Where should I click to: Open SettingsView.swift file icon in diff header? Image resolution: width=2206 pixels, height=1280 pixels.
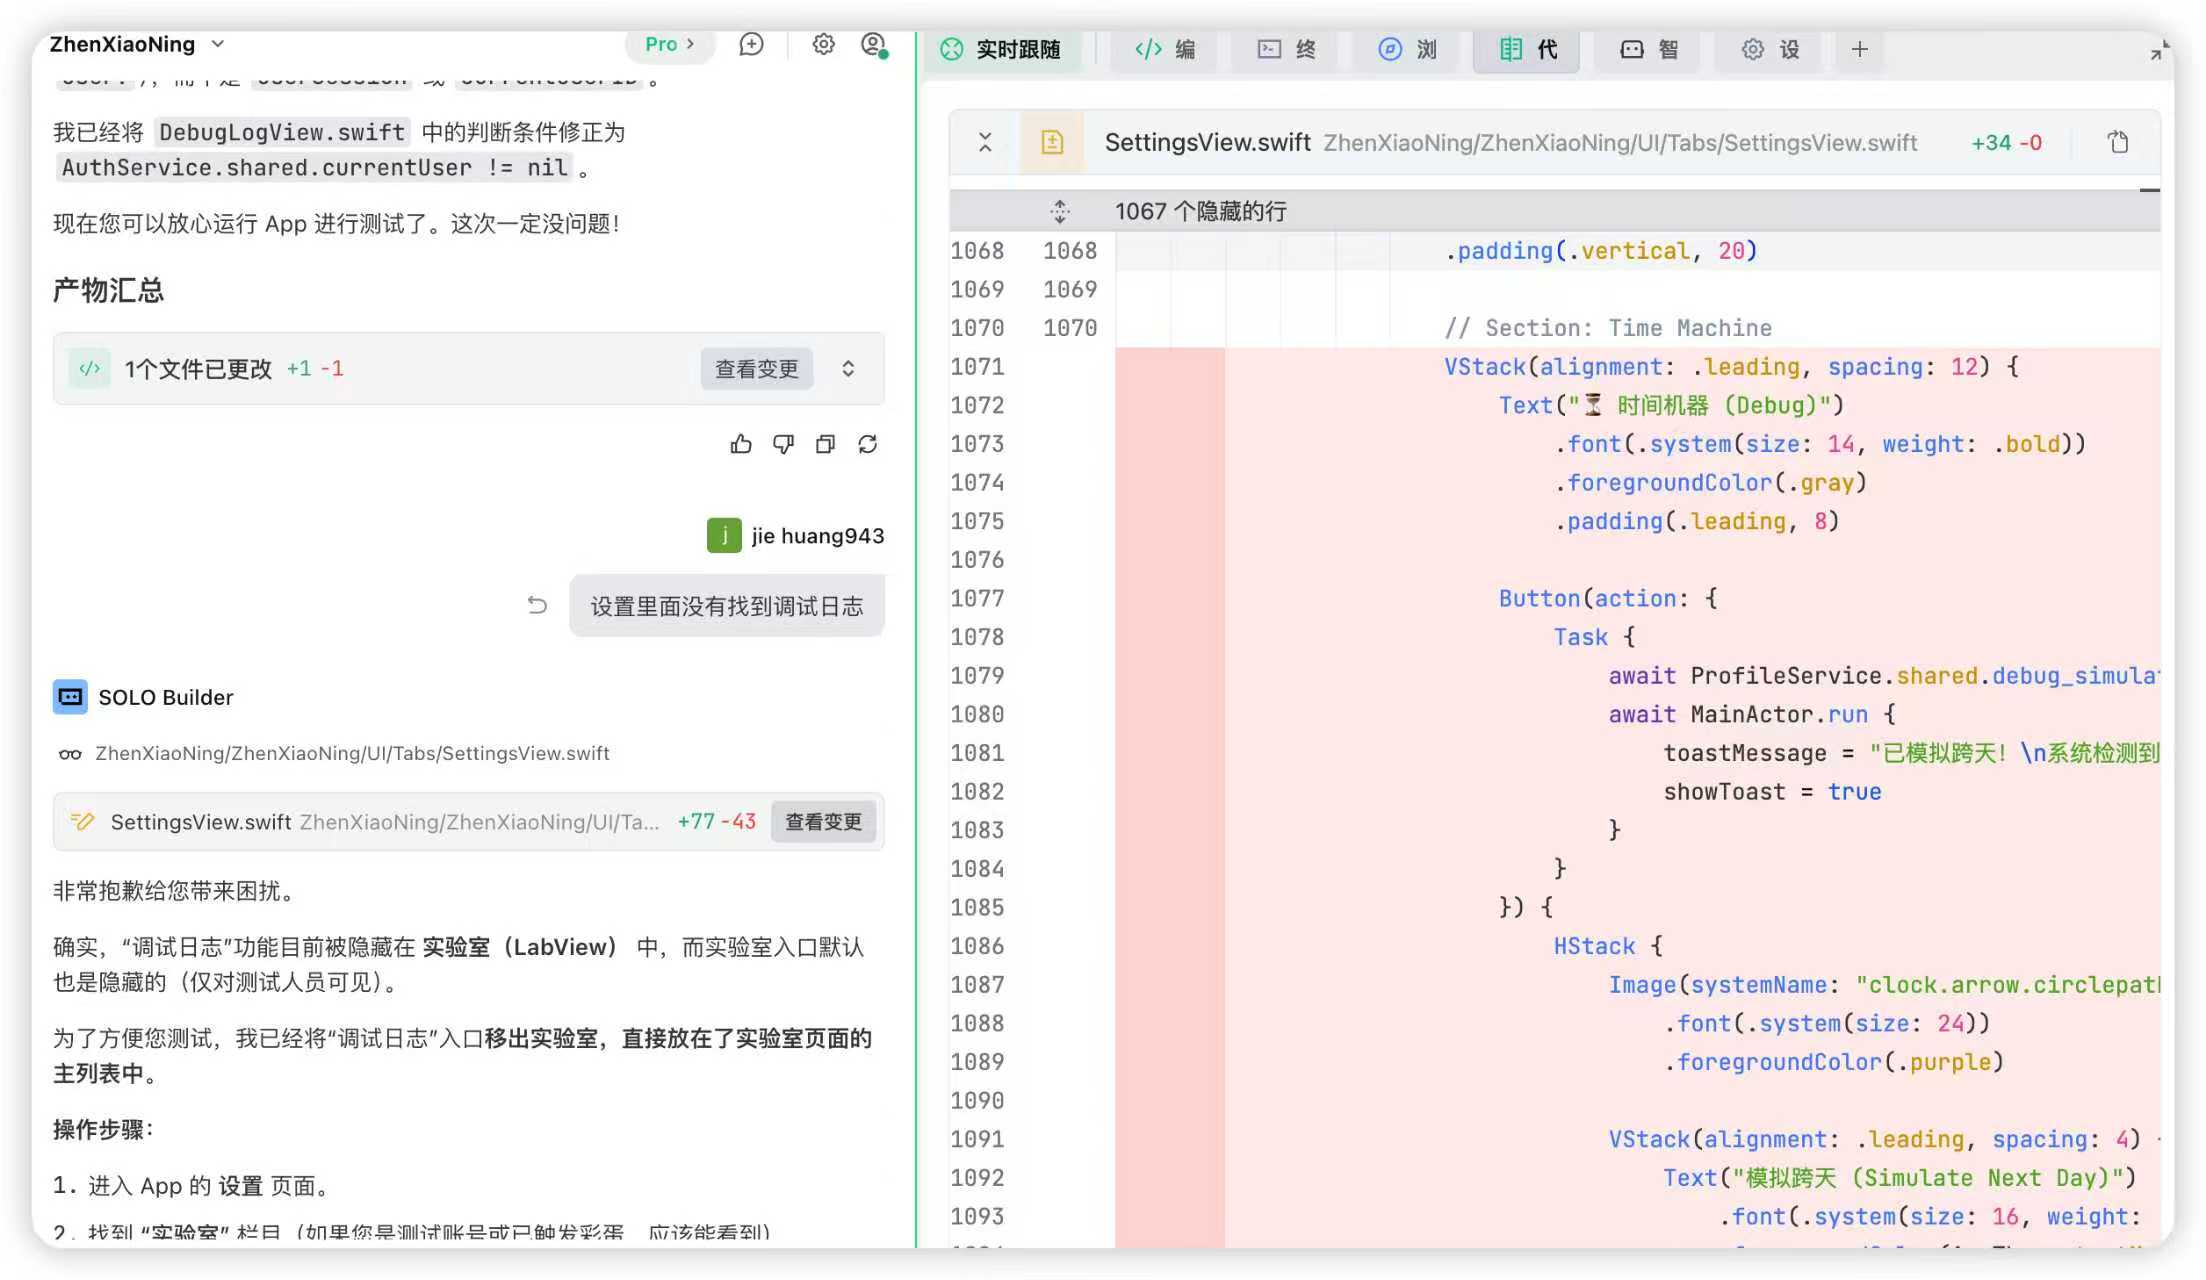[1052, 142]
